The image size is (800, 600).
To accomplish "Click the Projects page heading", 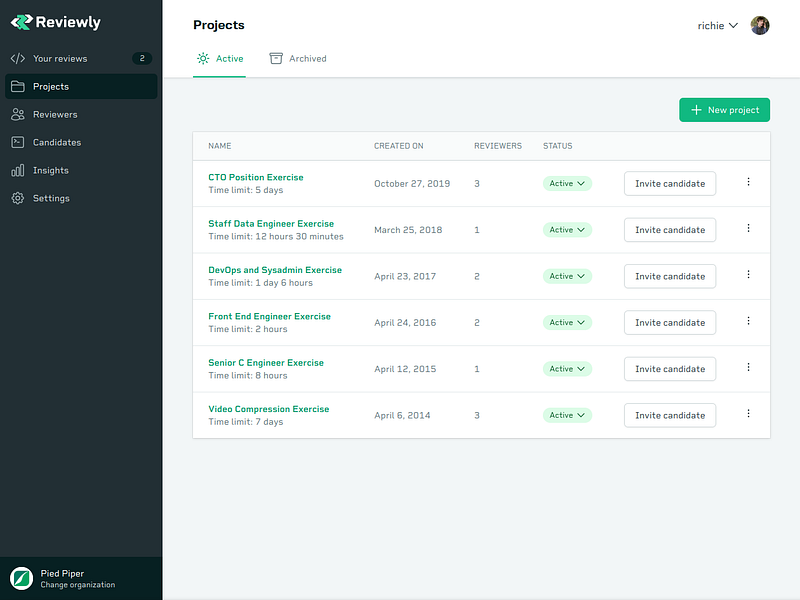I will click(218, 25).
